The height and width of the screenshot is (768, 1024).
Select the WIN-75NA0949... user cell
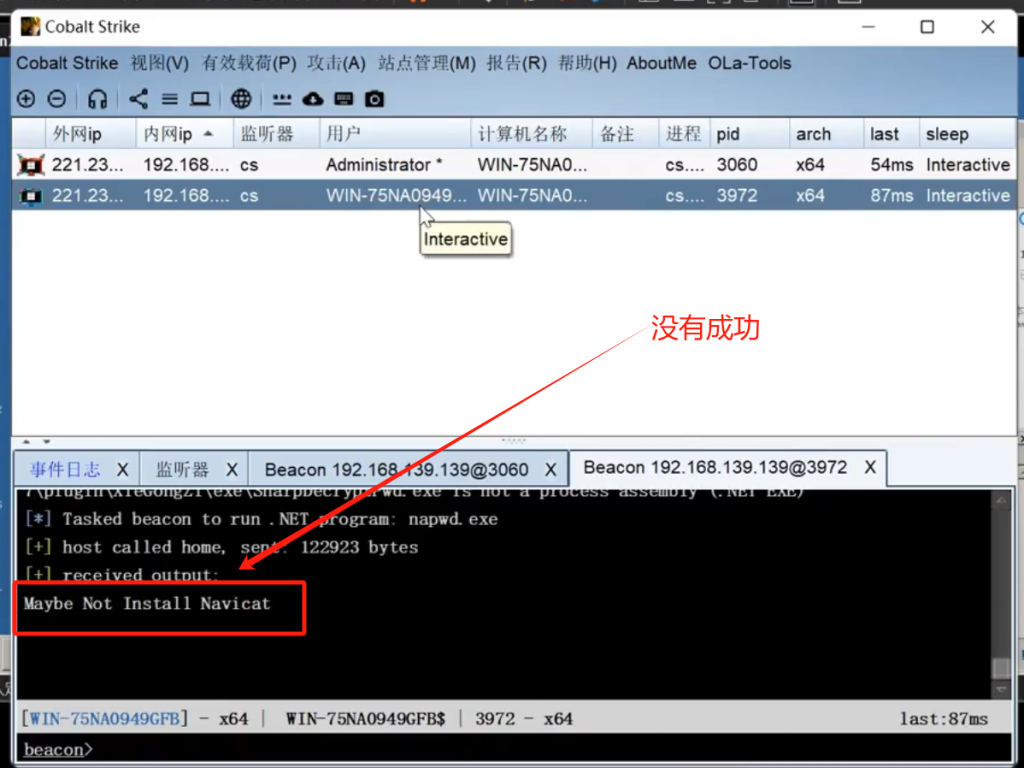pyautogui.click(x=396, y=196)
